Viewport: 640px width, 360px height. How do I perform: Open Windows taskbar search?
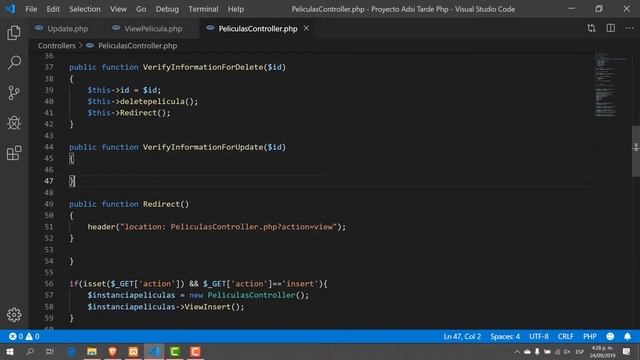(30, 351)
